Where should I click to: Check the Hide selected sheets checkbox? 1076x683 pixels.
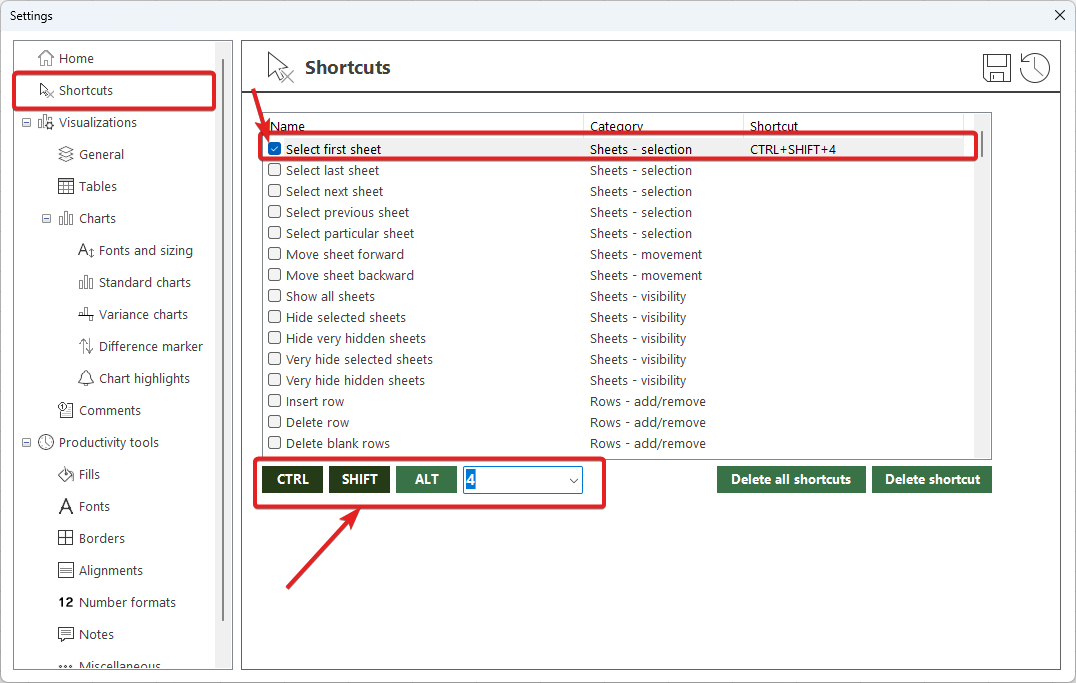click(274, 317)
